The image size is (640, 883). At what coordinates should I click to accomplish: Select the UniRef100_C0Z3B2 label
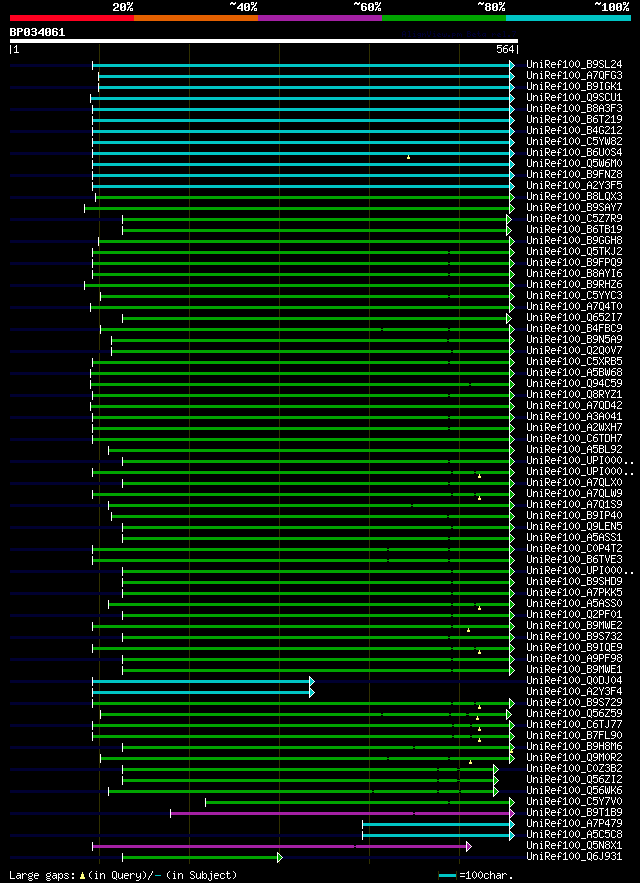pos(574,768)
